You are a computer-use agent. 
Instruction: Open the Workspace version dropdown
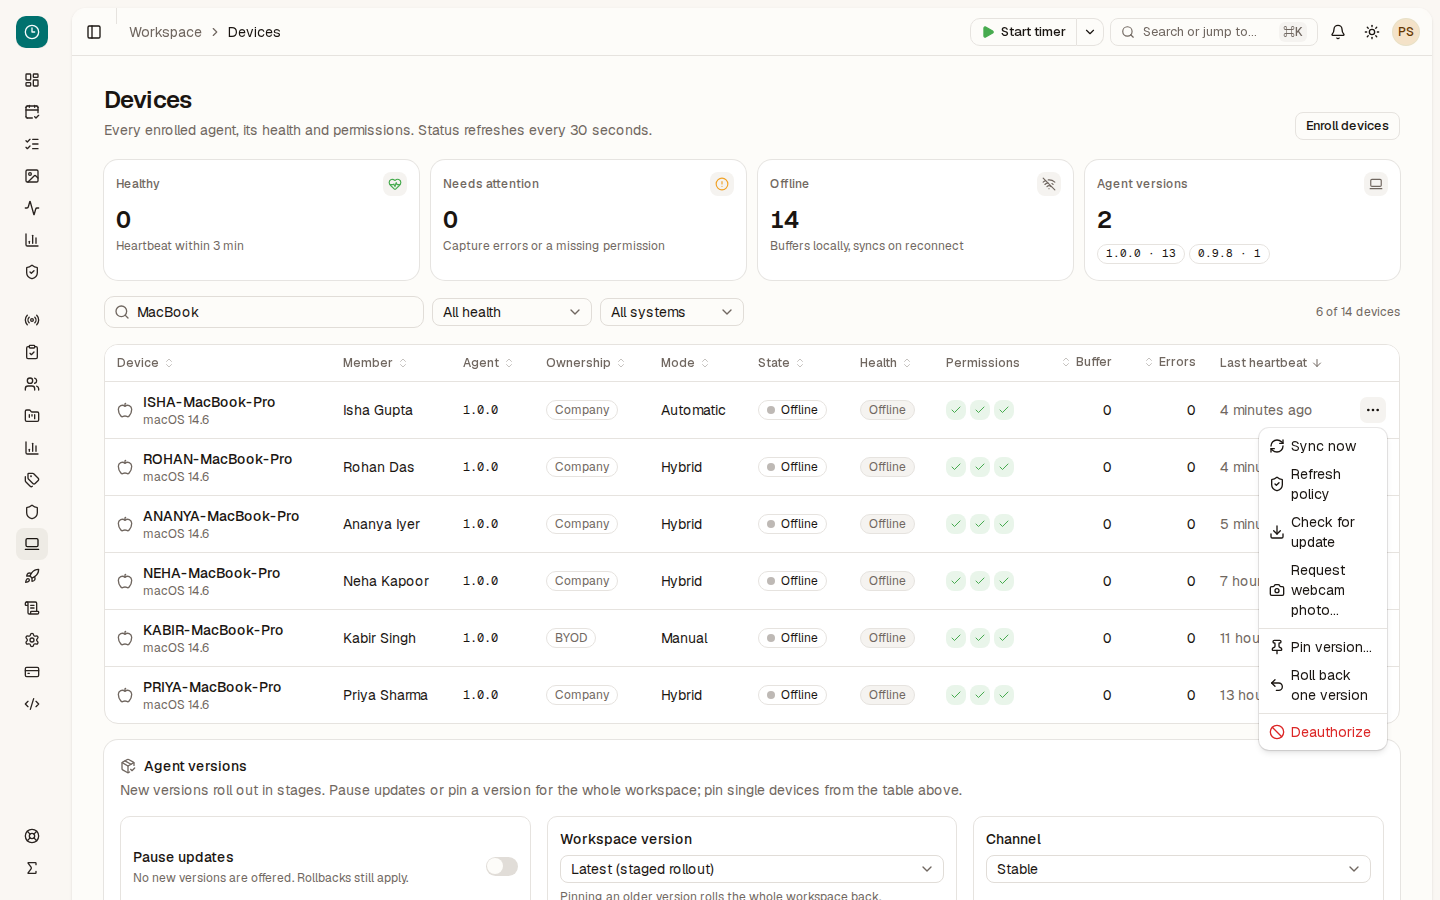click(752, 869)
